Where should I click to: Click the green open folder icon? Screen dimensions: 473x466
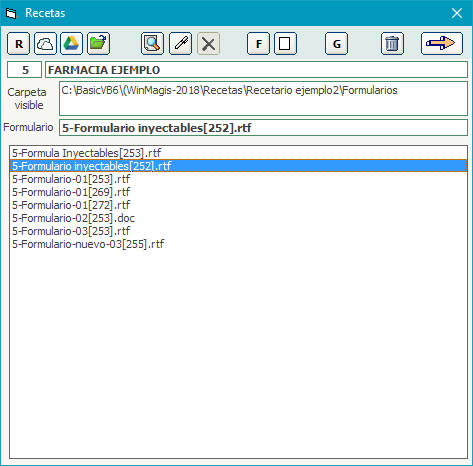coord(98,44)
